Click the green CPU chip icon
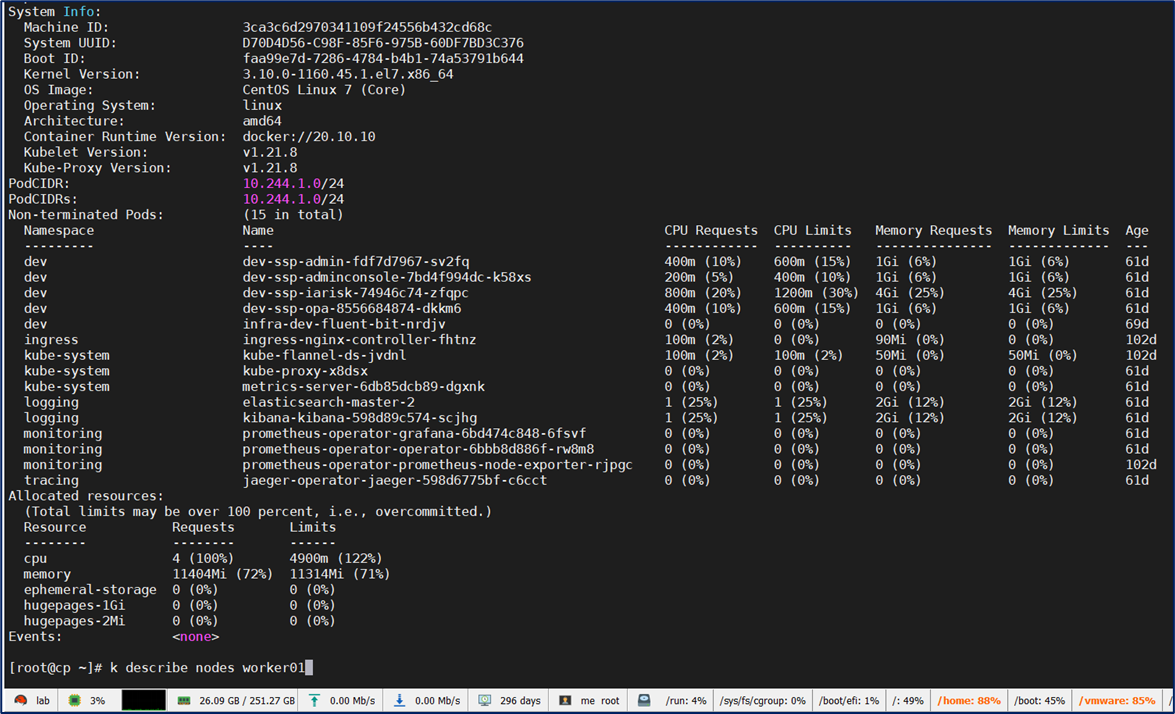Image resolution: width=1175 pixels, height=714 pixels. (x=74, y=701)
